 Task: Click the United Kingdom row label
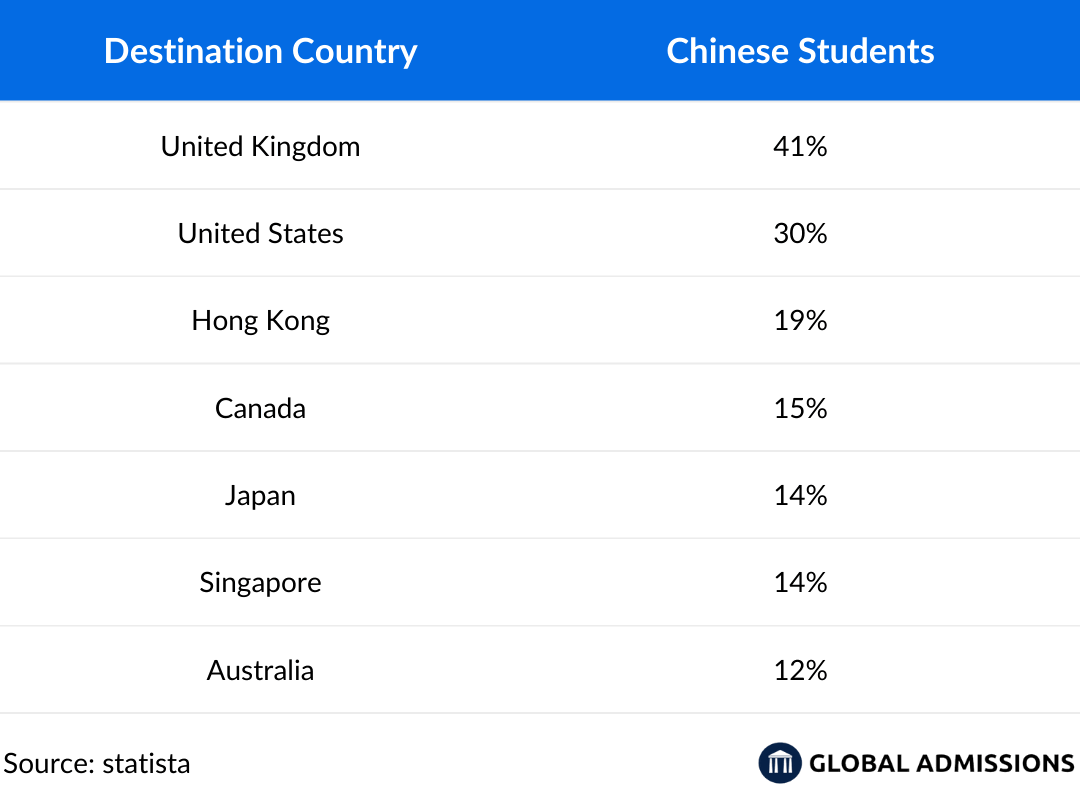[x=260, y=146]
